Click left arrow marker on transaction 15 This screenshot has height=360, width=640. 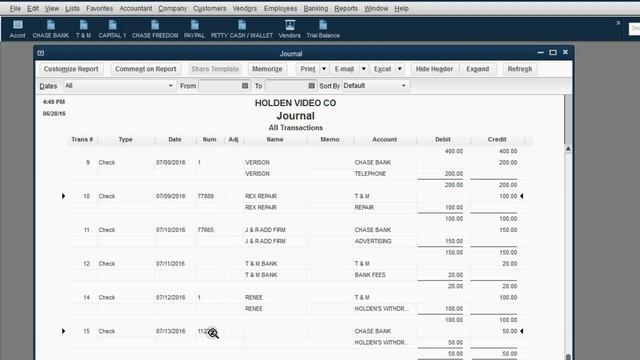click(x=63, y=331)
